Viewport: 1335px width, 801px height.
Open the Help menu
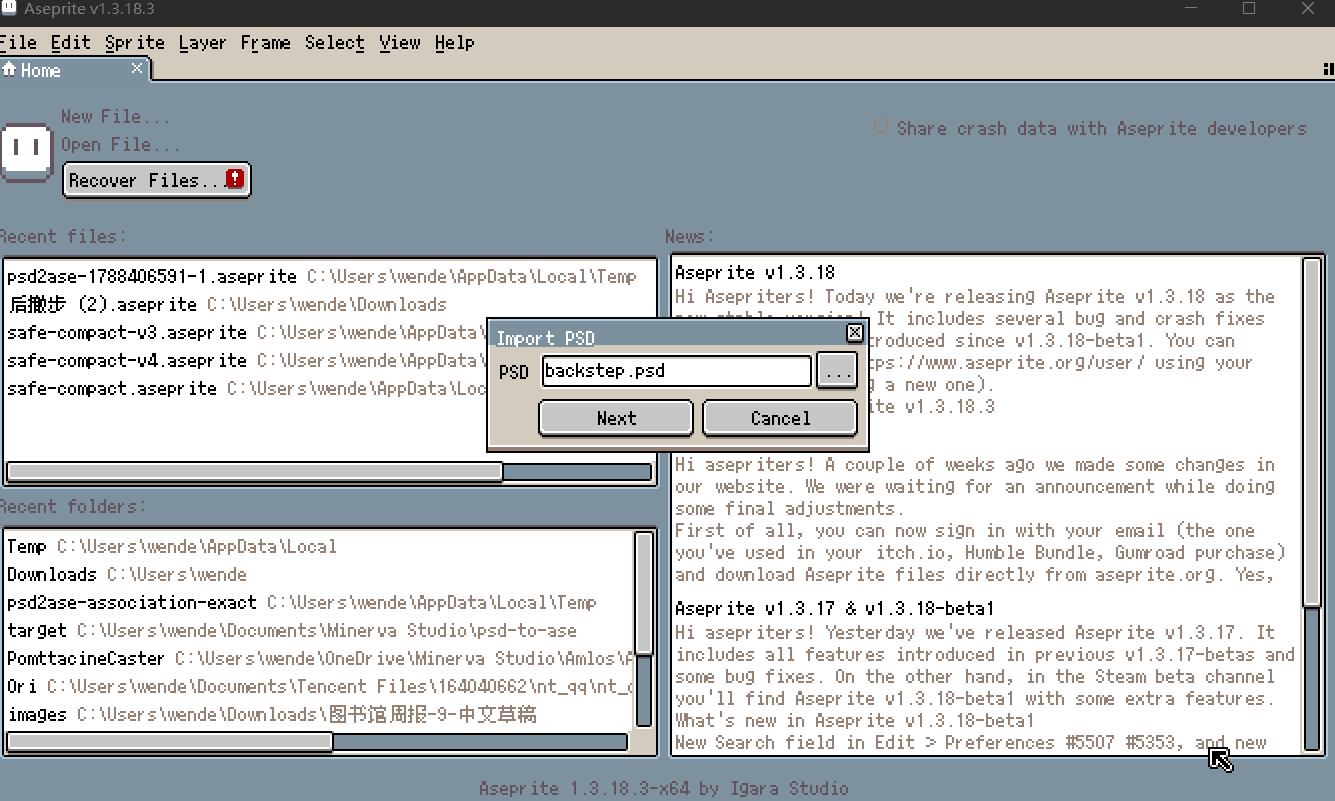pos(454,43)
